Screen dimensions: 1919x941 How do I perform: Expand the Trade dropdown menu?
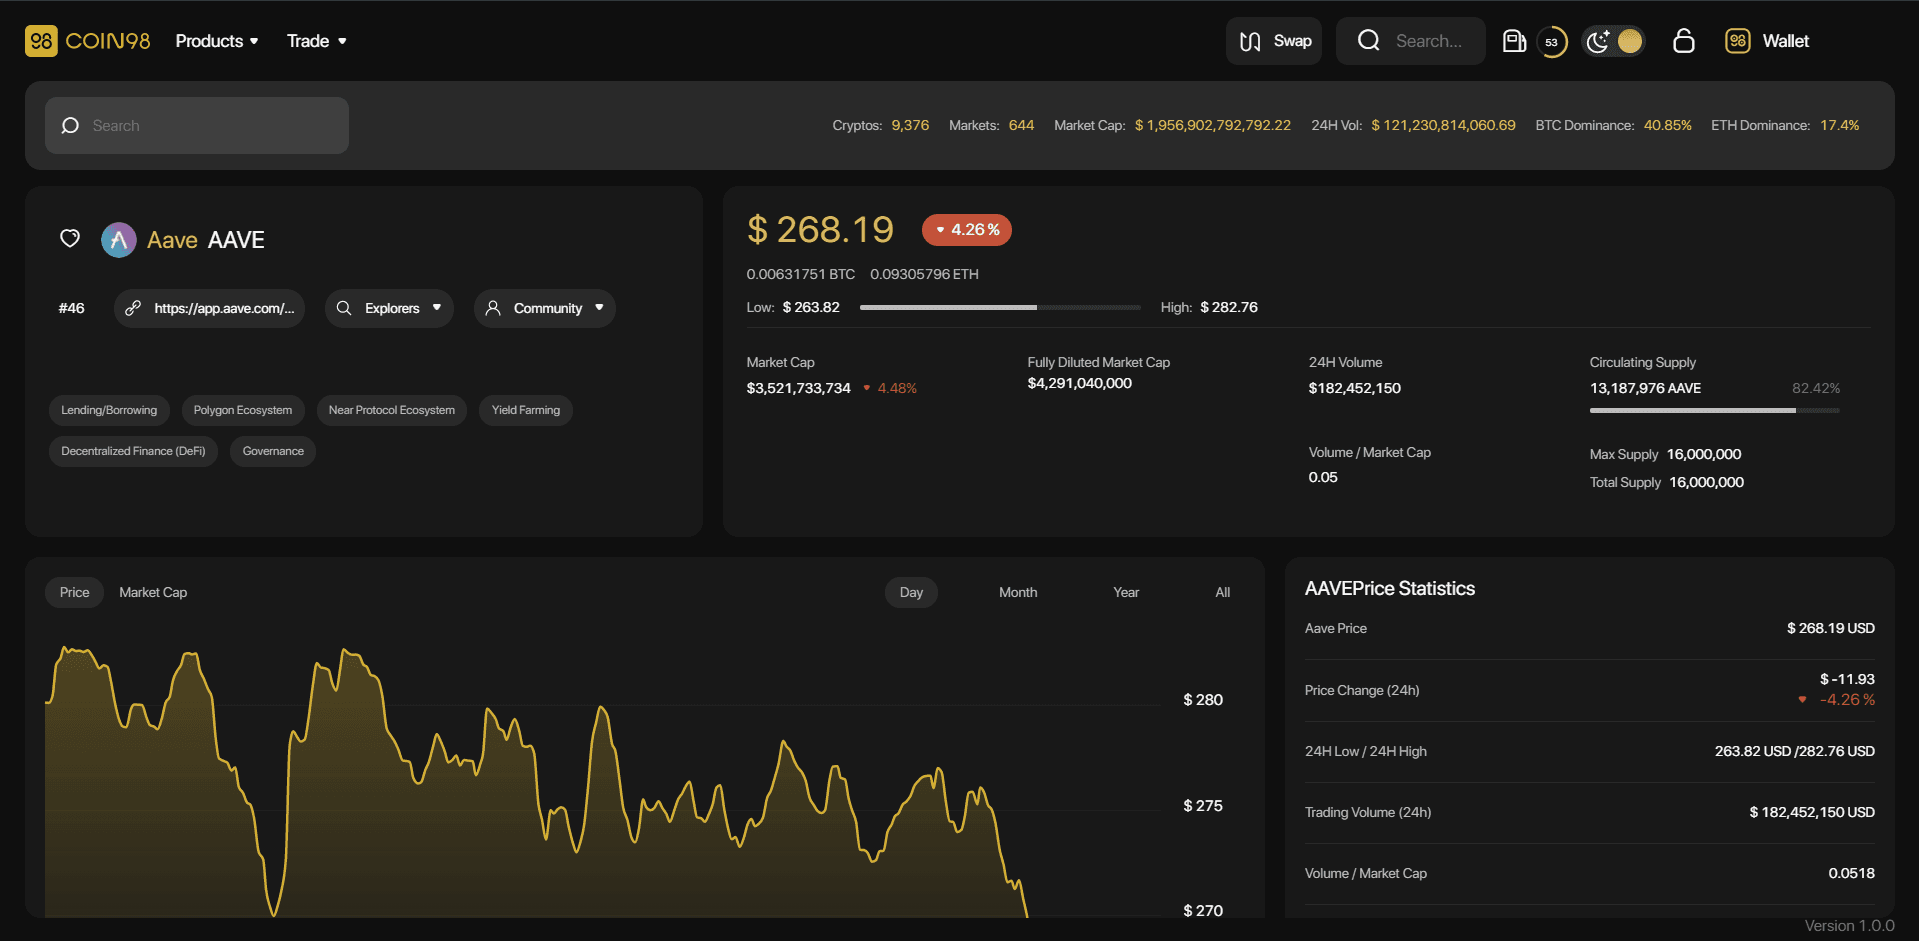(x=317, y=41)
